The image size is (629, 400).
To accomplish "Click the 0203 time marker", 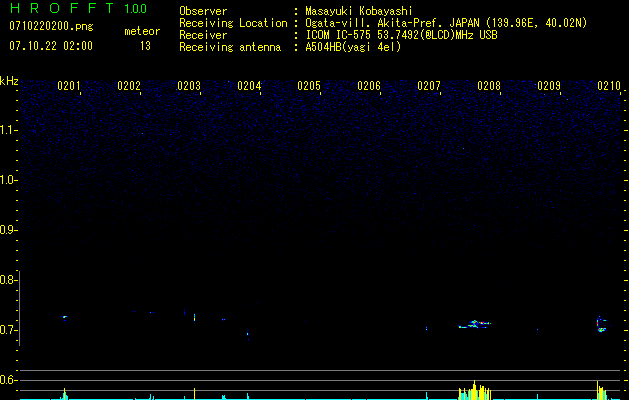I will pyautogui.click(x=189, y=86).
